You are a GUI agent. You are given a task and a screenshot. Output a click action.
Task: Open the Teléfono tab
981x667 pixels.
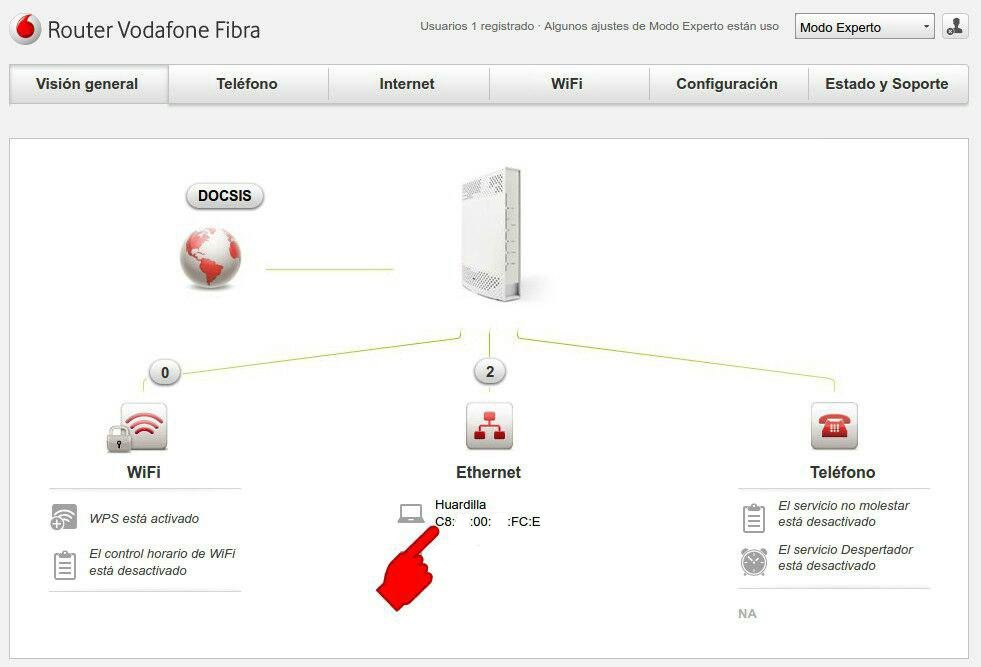[247, 84]
